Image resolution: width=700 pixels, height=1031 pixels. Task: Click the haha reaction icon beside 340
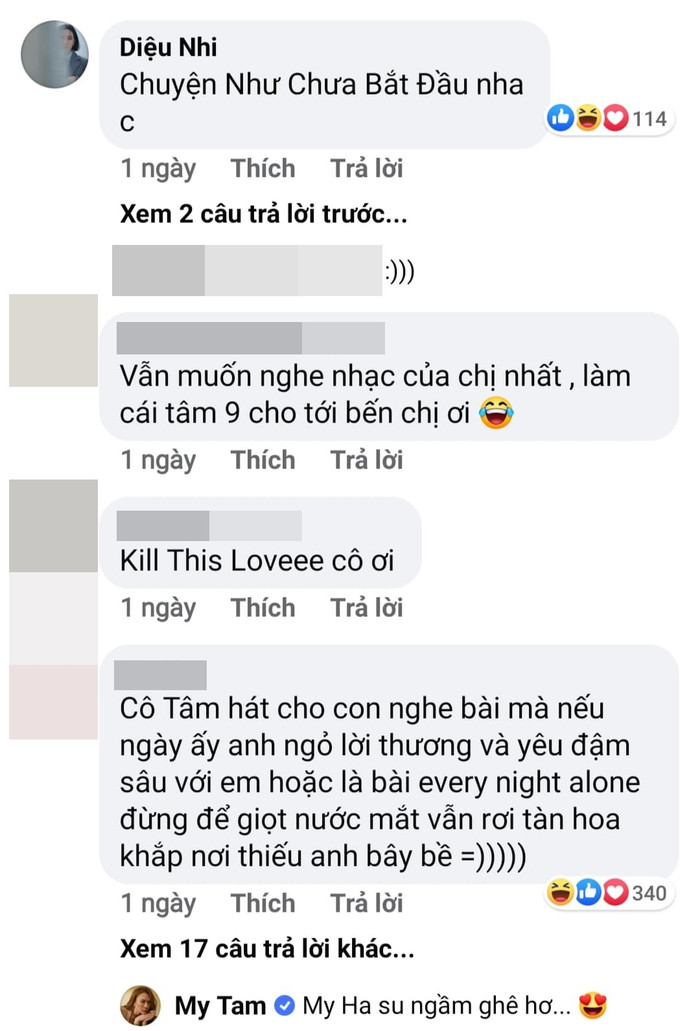pyautogui.click(x=560, y=893)
